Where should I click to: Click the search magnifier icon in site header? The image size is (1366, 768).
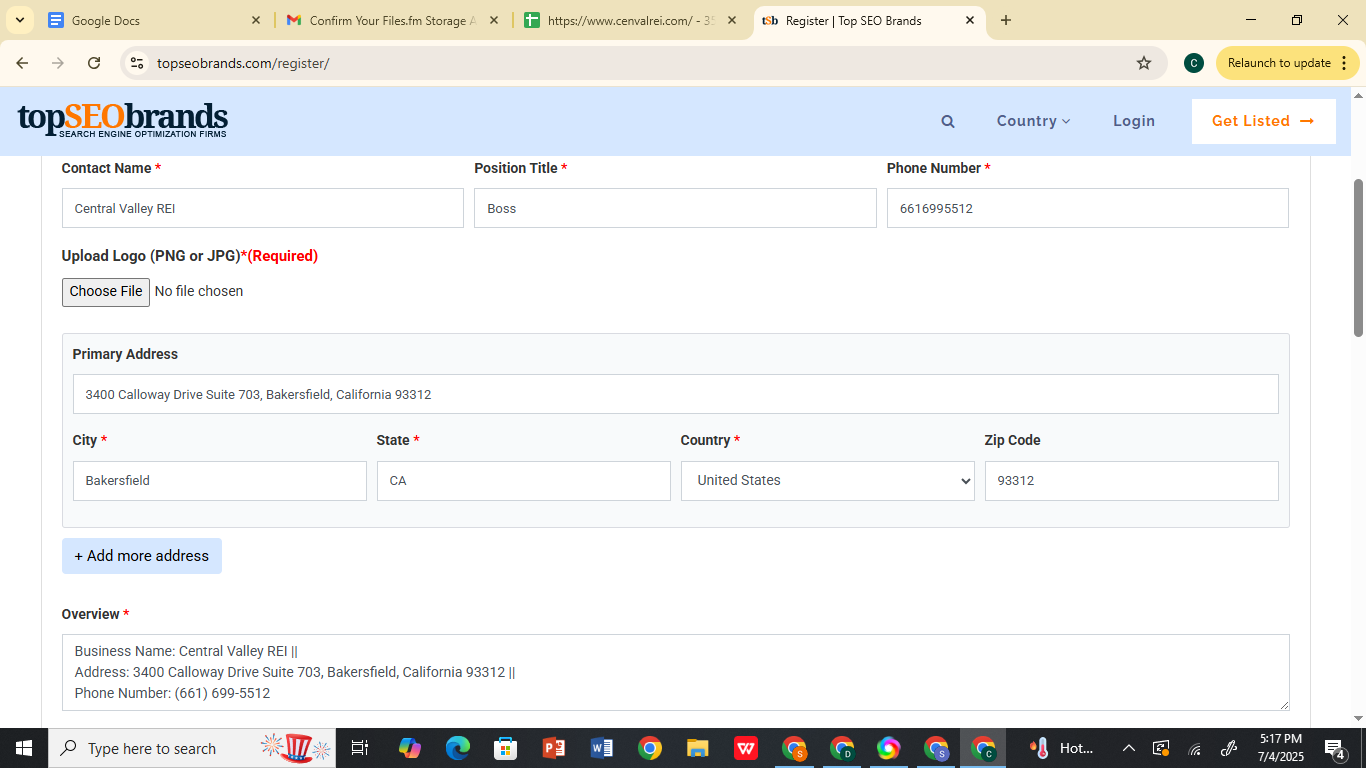[948, 121]
